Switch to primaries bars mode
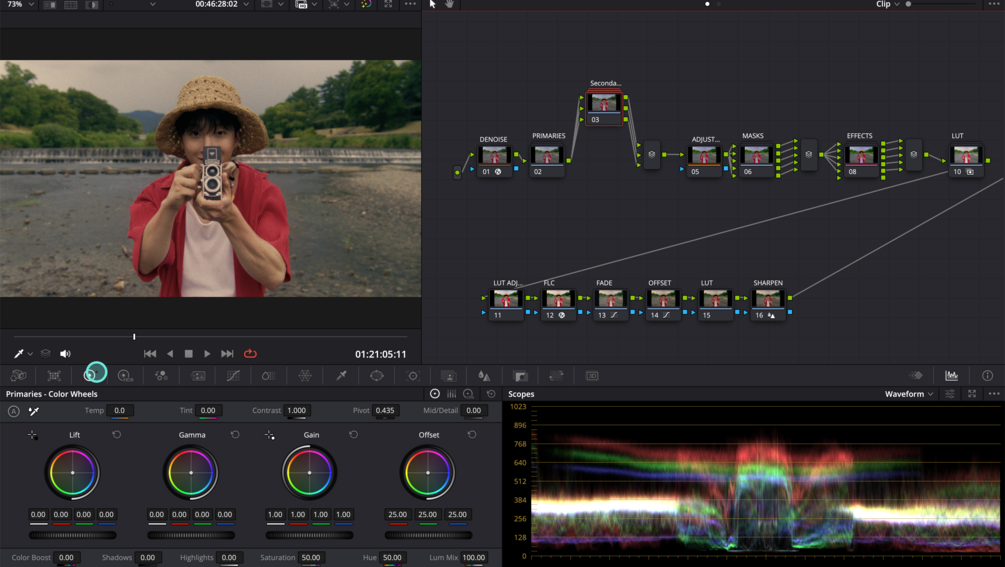Image resolution: width=1005 pixels, height=567 pixels. [452, 394]
